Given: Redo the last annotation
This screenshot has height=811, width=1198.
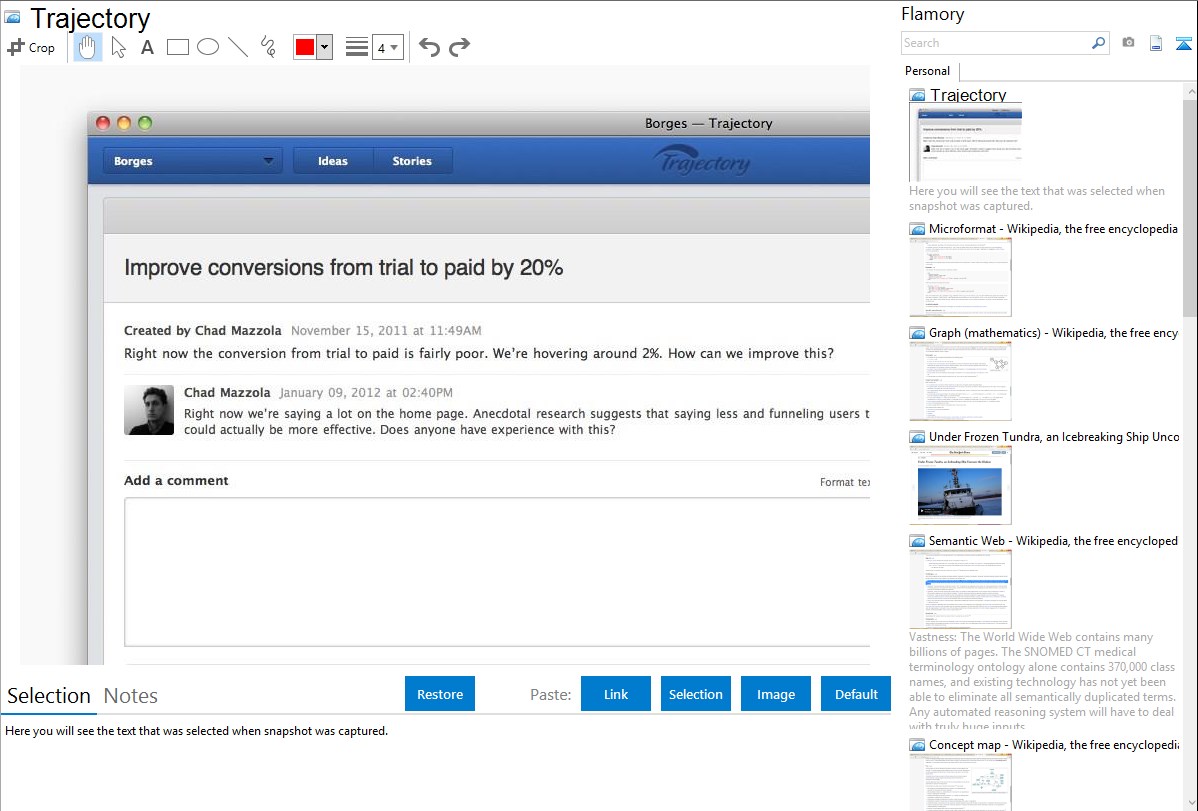Looking at the screenshot, I should [x=459, y=47].
